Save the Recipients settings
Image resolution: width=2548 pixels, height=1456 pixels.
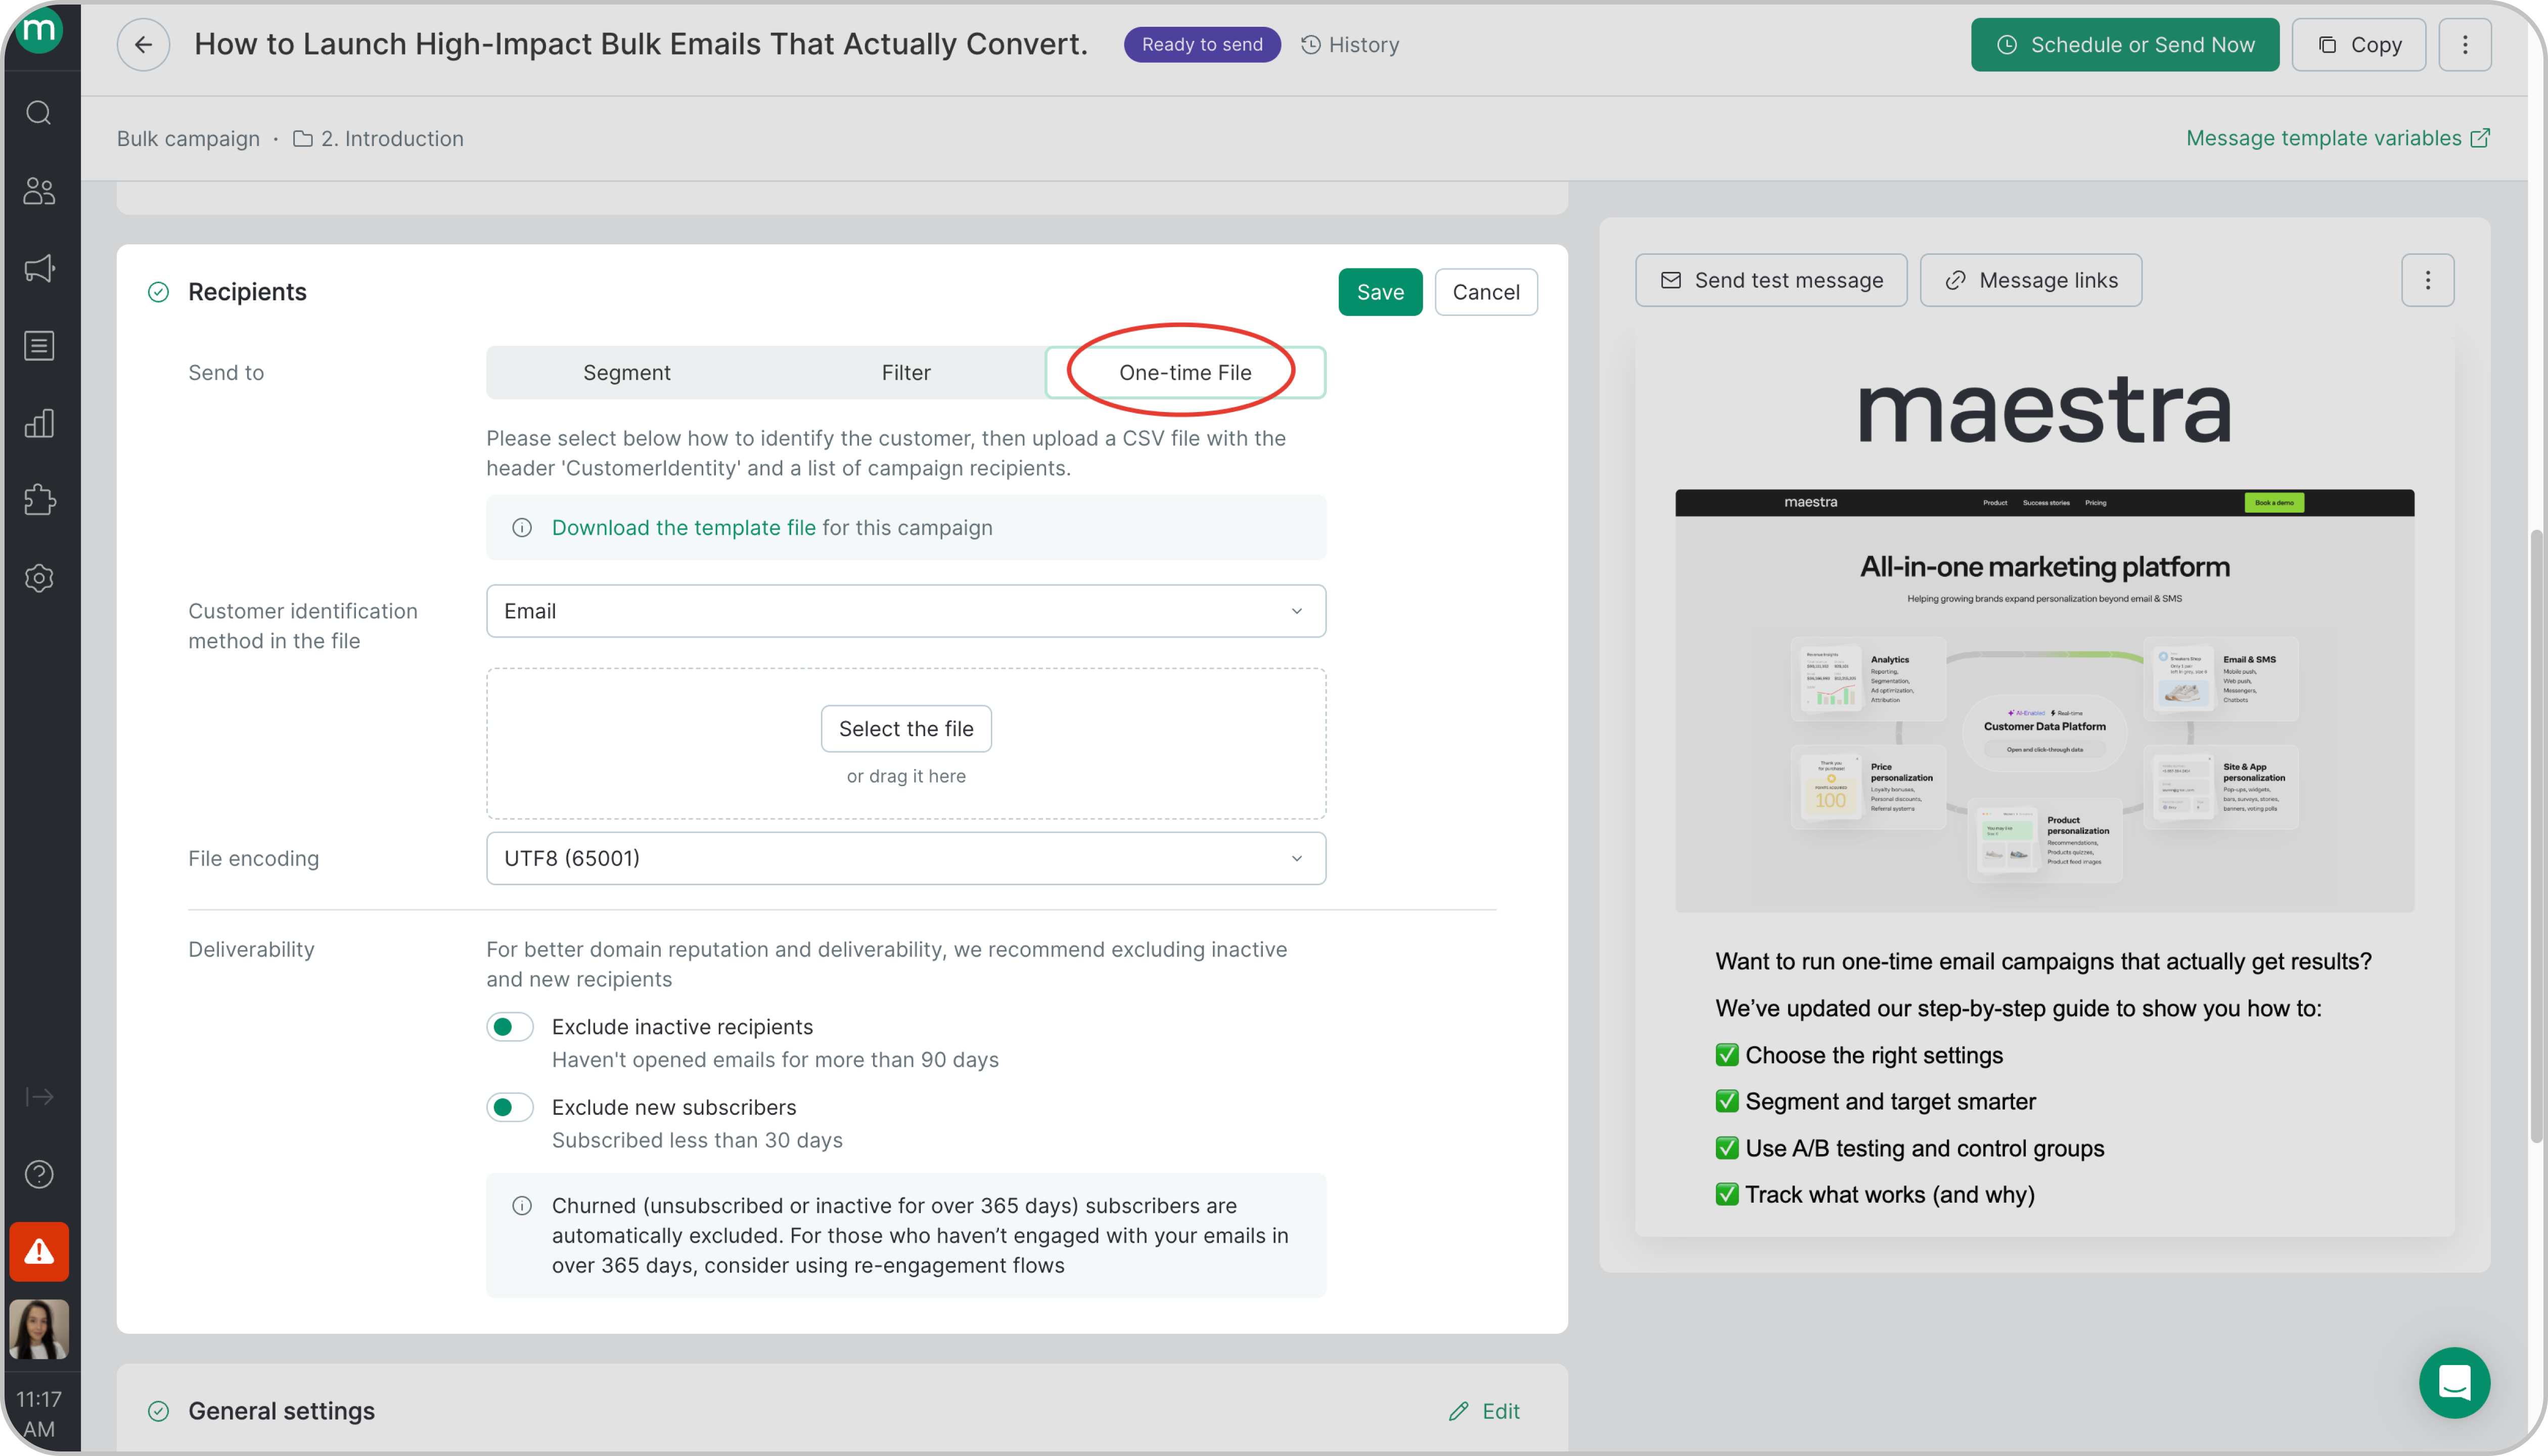click(x=1380, y=292)
